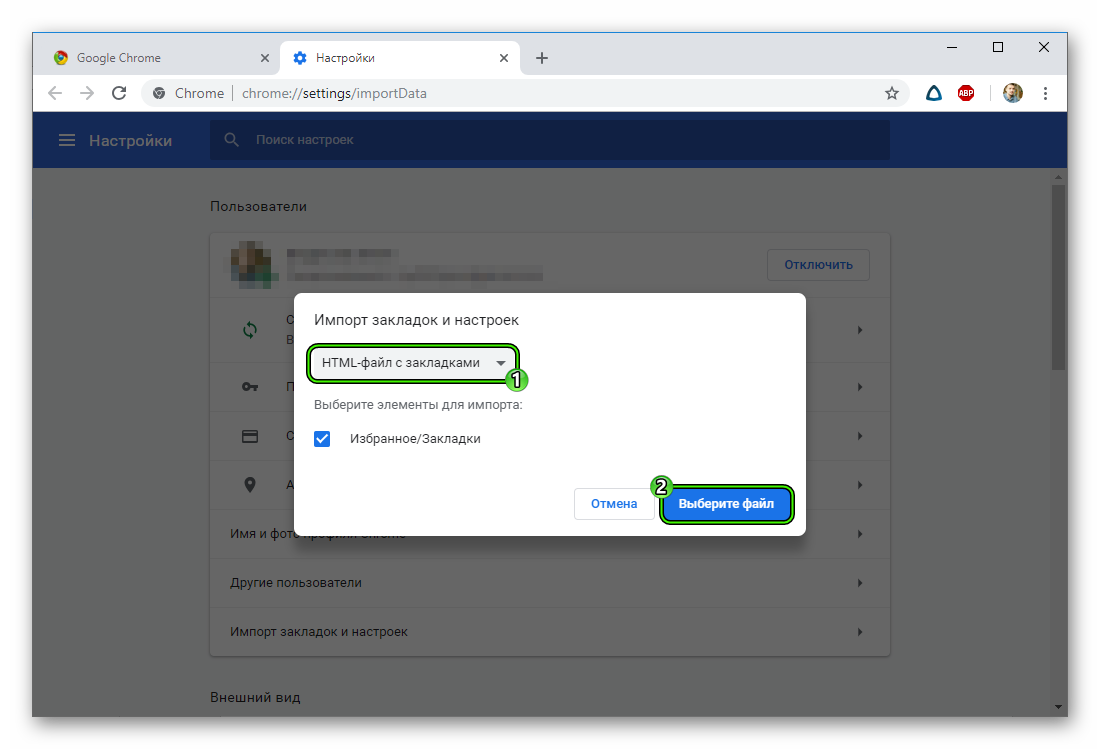Expand the Другие пользователи row

click(549, 582)
